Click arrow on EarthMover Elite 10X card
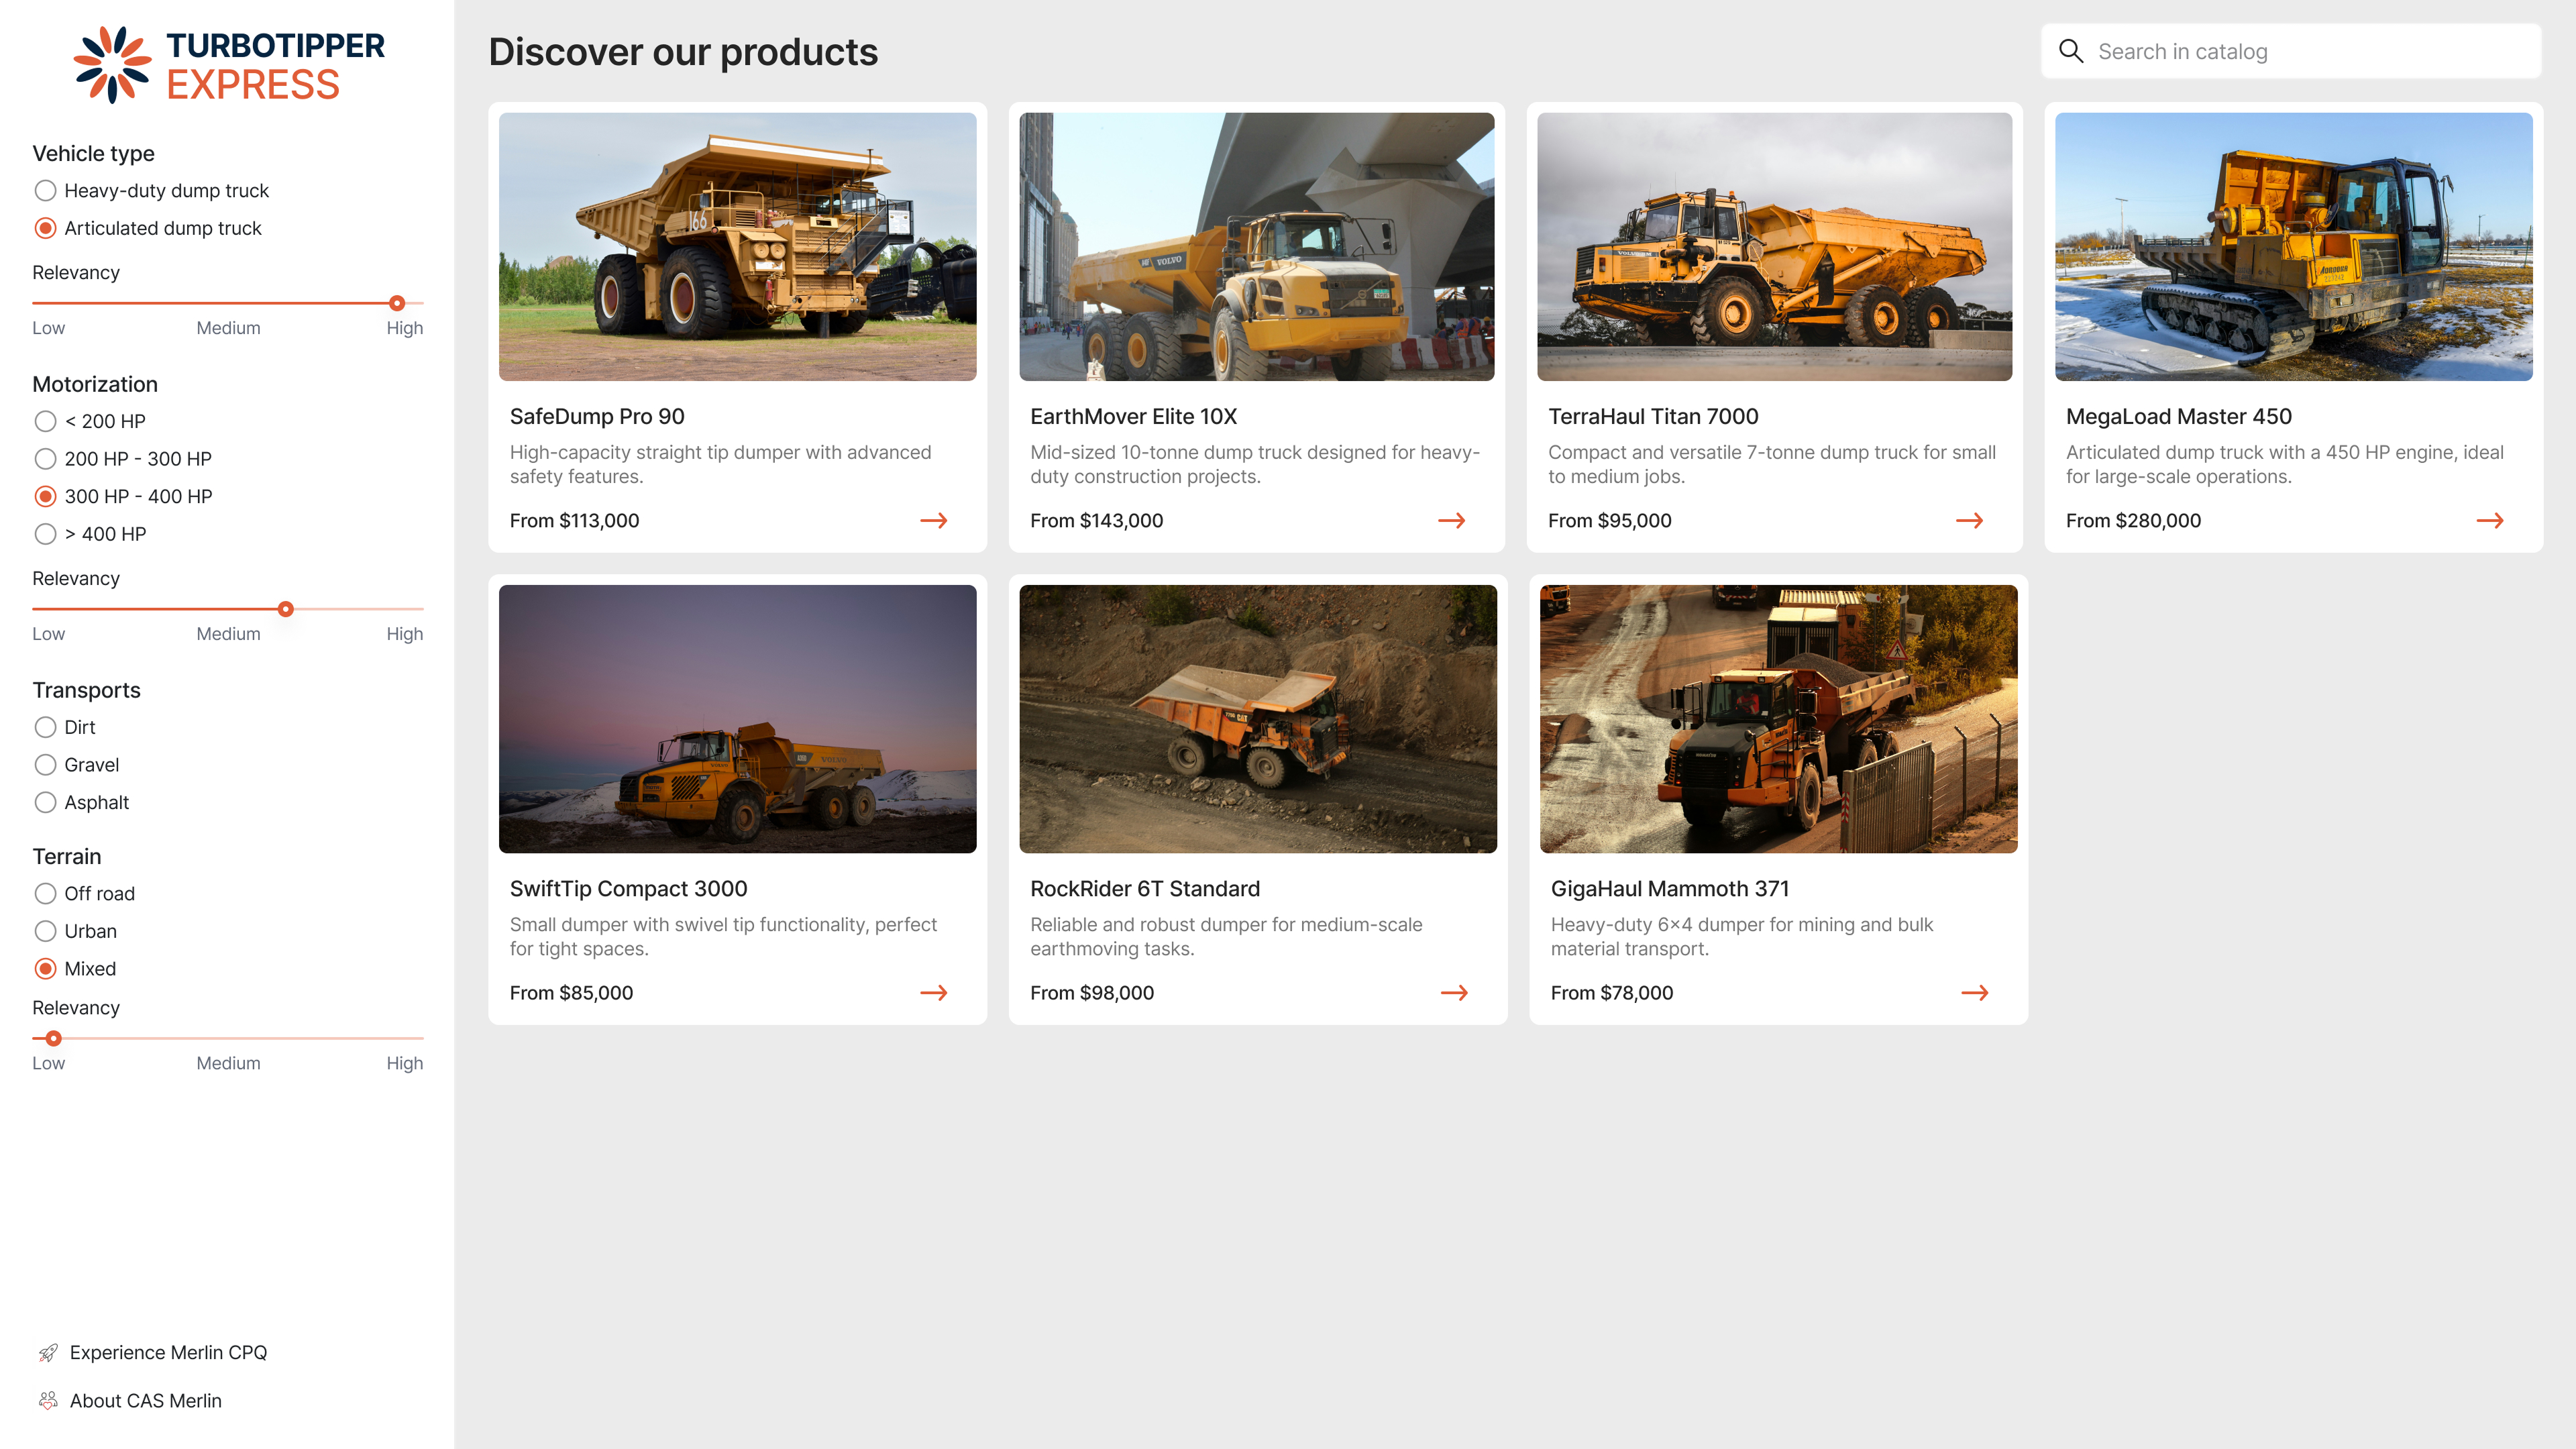The height and width of the screenshot is (1449, 2576). click(1451, 520)
